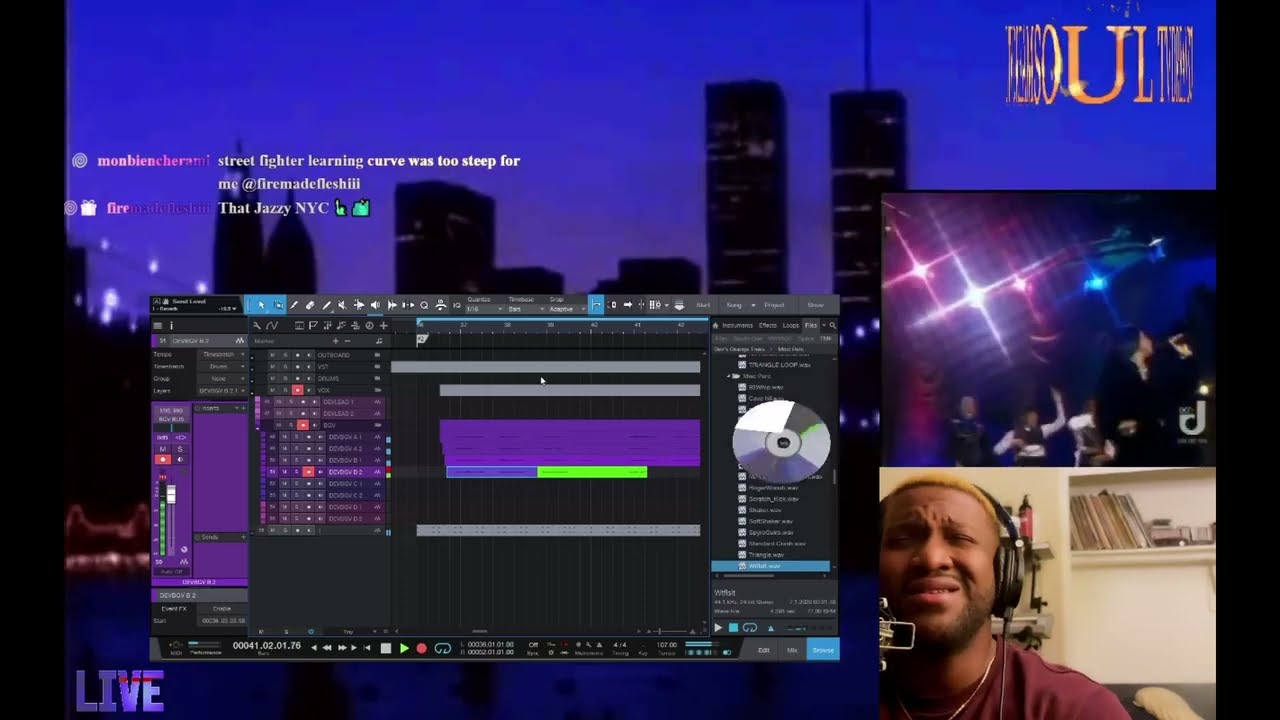Switch to the Loops browser tab
Viewport: 1280px width, 720px height.
point(791,325)
